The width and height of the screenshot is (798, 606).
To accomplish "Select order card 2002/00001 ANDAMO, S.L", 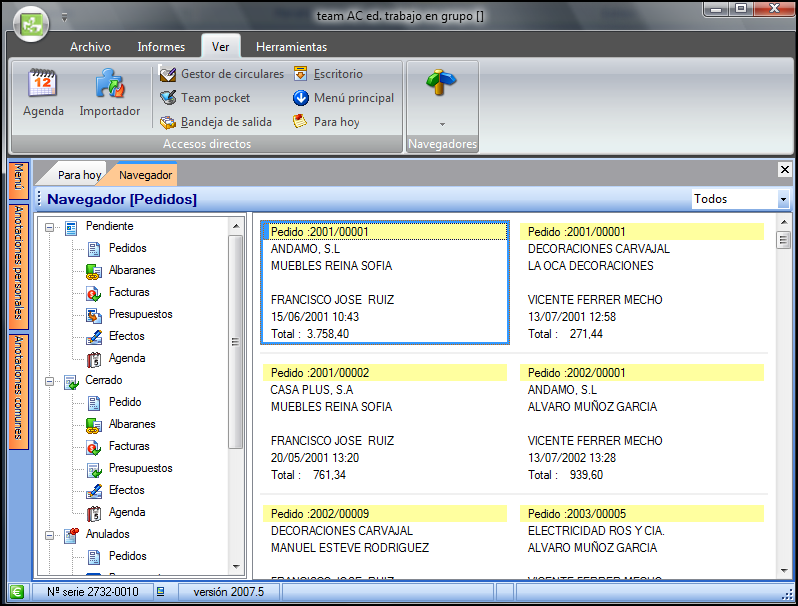I will click(642, 423).
